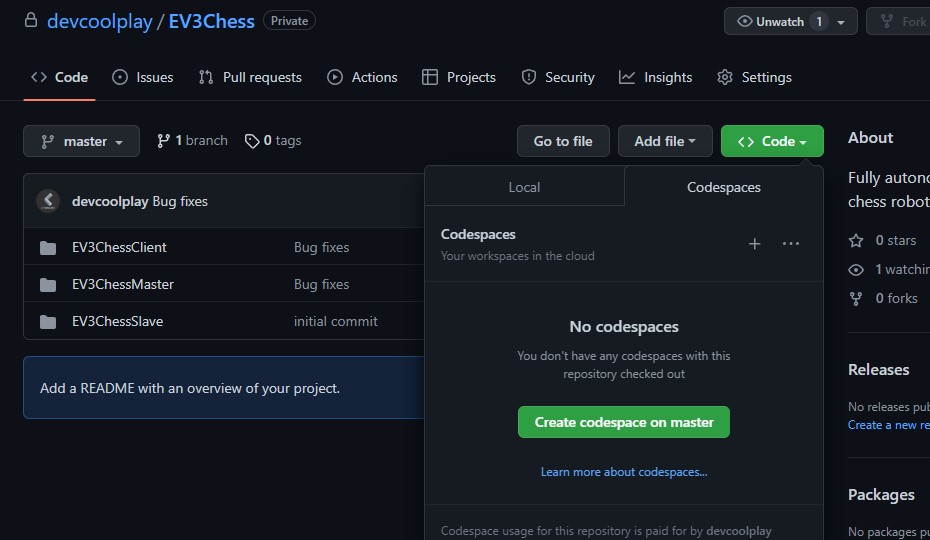Click the EV3ChessClient folder icon

pos(48,248)
